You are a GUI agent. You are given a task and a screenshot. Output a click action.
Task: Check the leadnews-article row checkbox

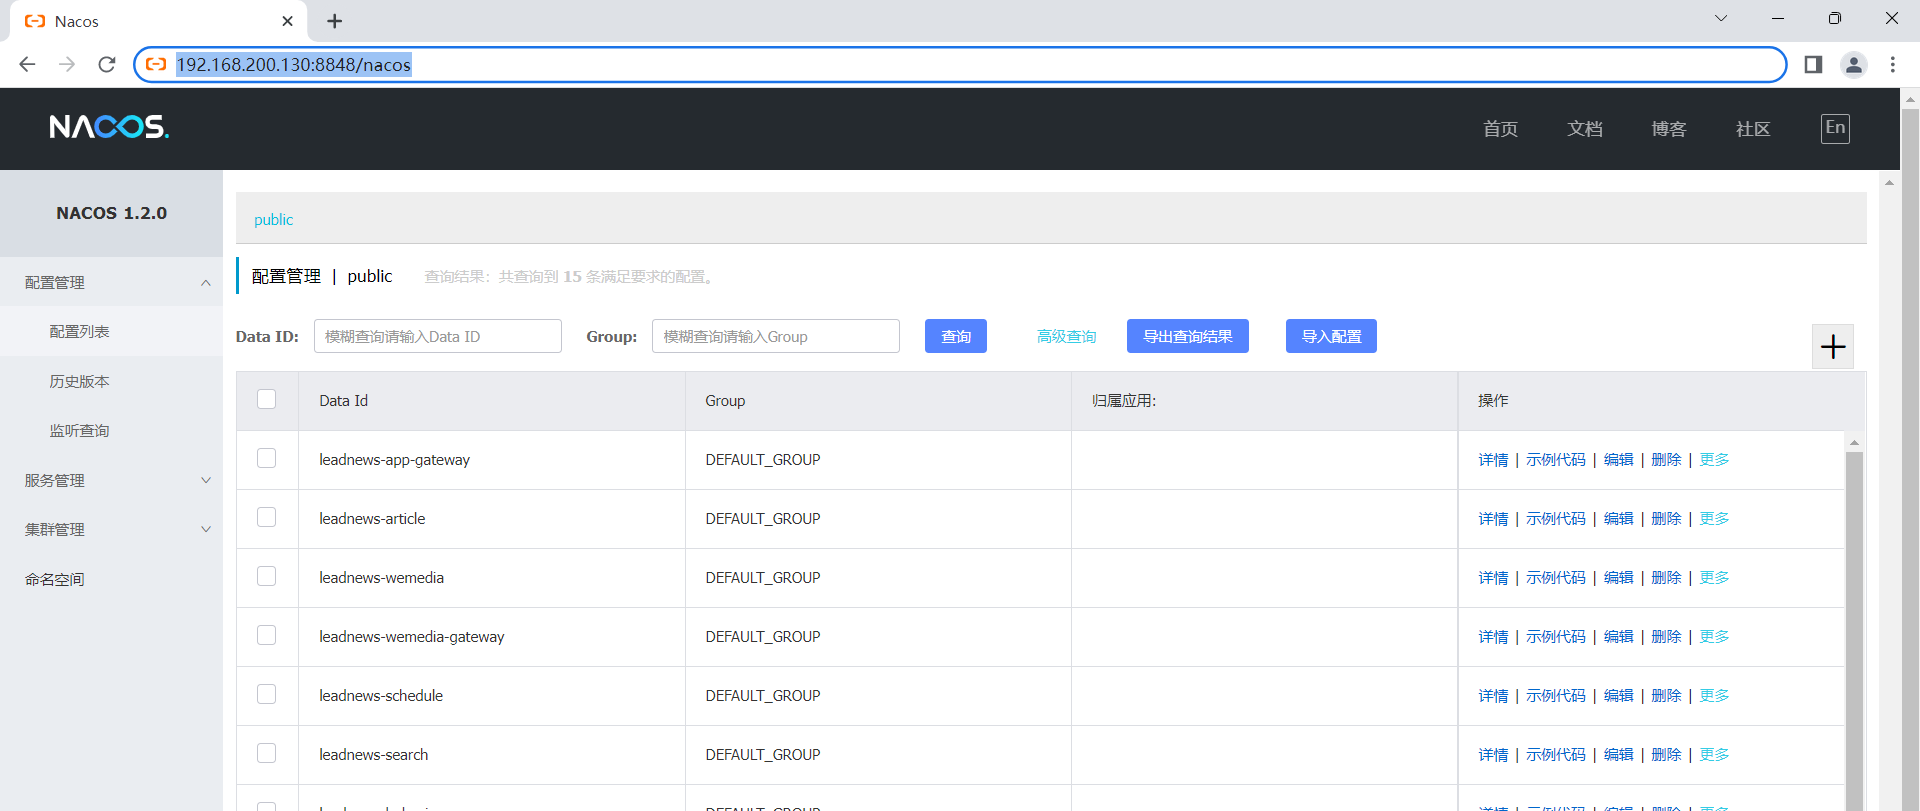[x=266, y=517]
